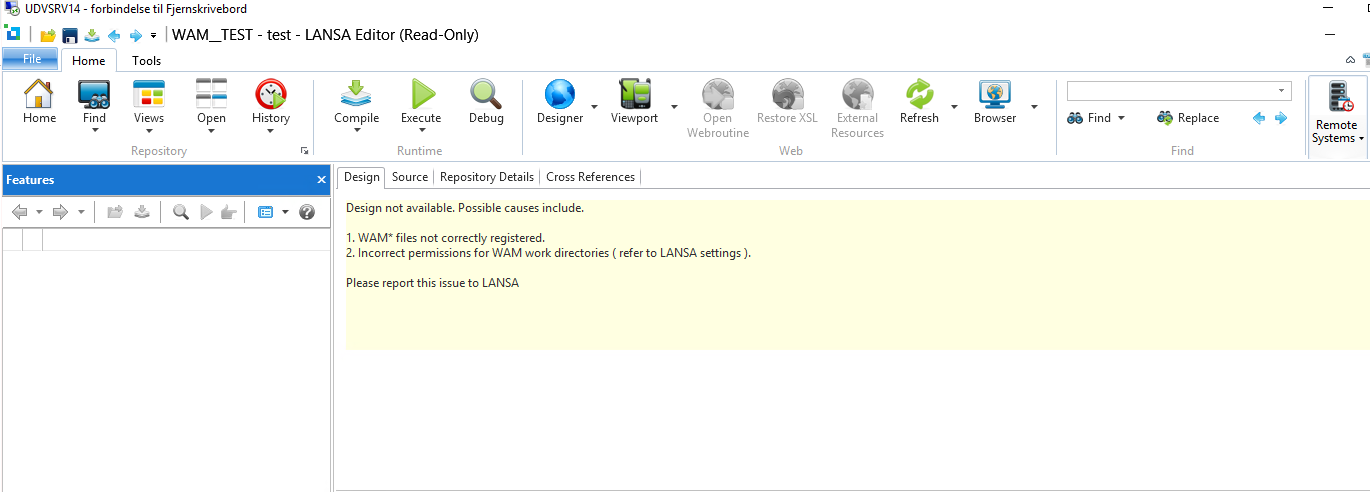Select the Design tab
Screen dimensions: 1370x492
pos(361,177)
